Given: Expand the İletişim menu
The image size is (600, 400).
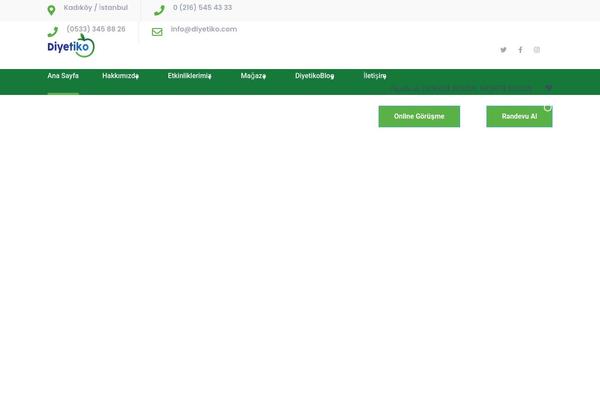Looking at the screenshot, I should point(375,76).
